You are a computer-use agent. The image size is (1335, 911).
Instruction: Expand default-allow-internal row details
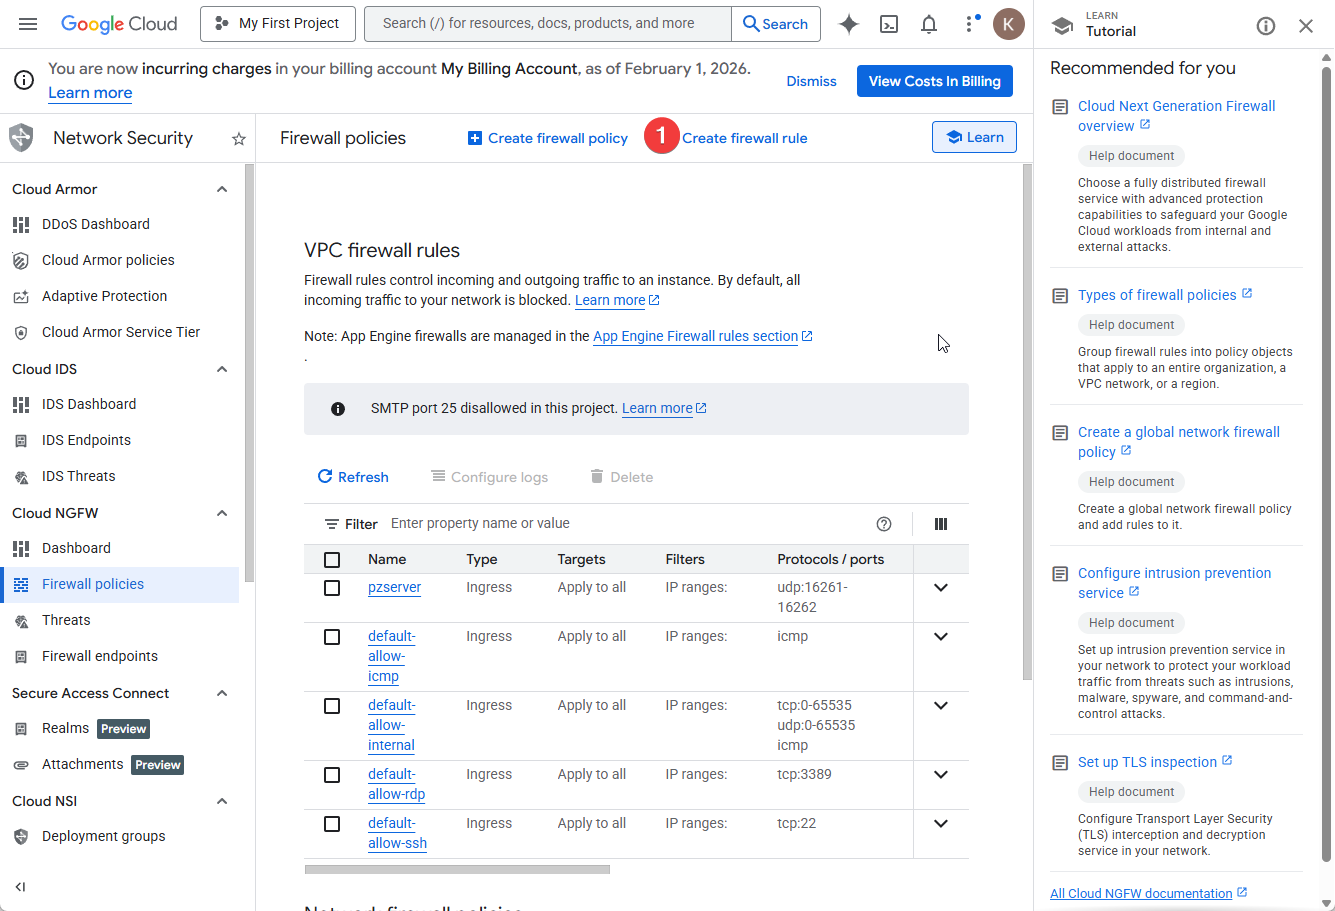(941, 706)
